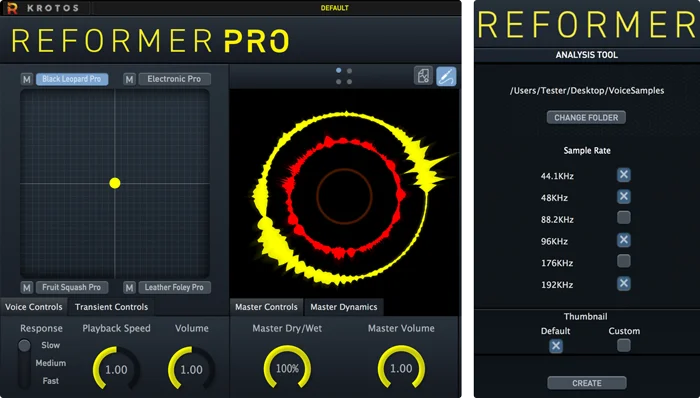The image size is (700, 398).
Task: Select the Slow response label
Action: point(50,345)
